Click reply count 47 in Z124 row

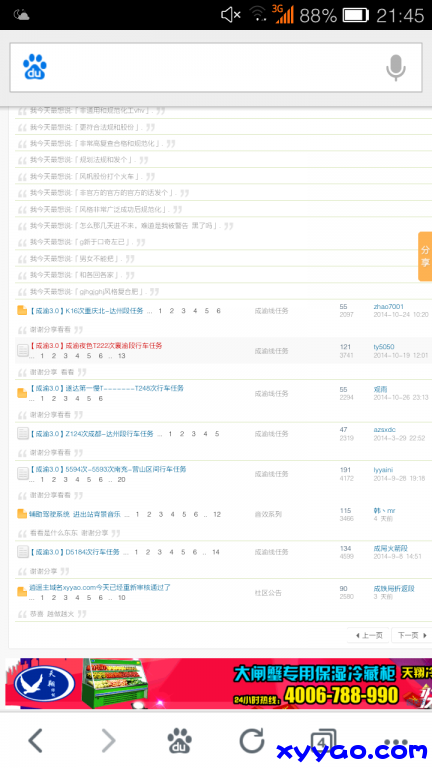click(343, 430)
